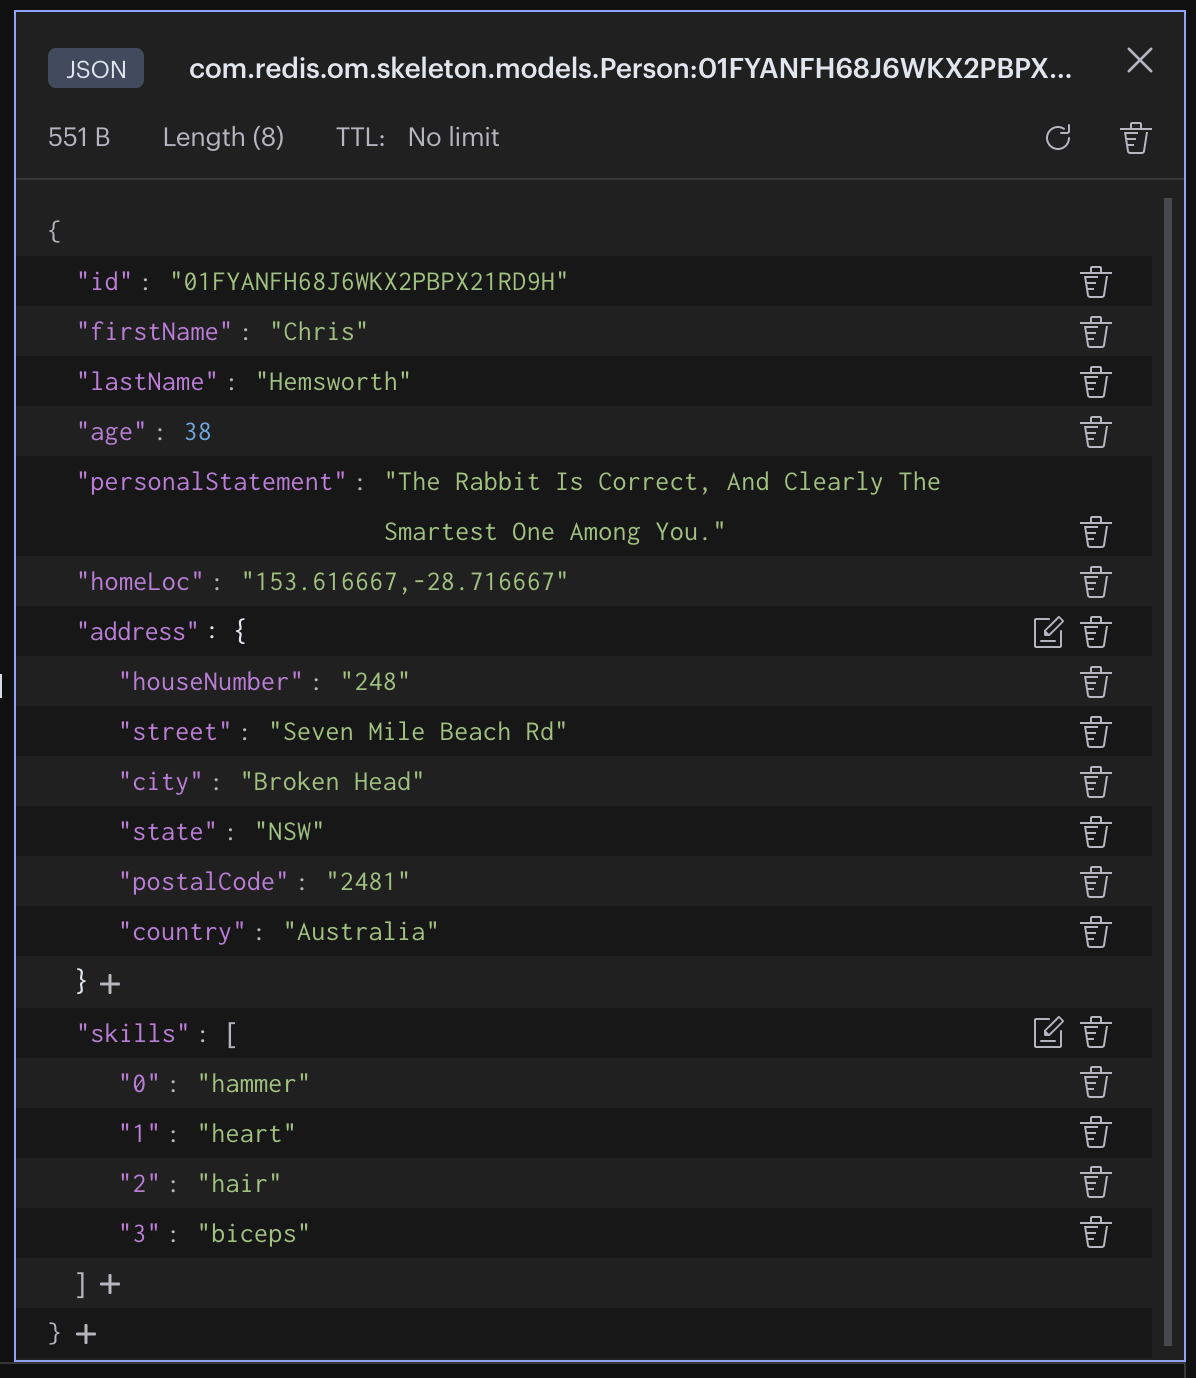The height and width of the screenshot is (1378, 1196).
Task: Add a new root-level field to the document
Action: pyautogui.click(x=85, y=1333)
